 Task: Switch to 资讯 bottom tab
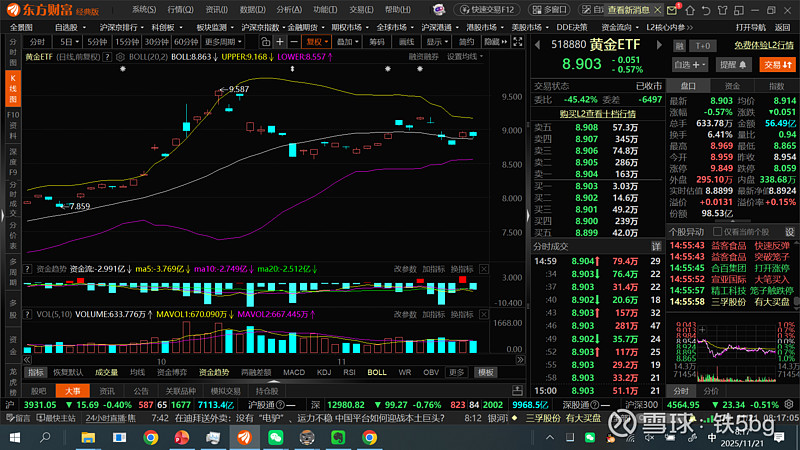click(x=107, y=391)
